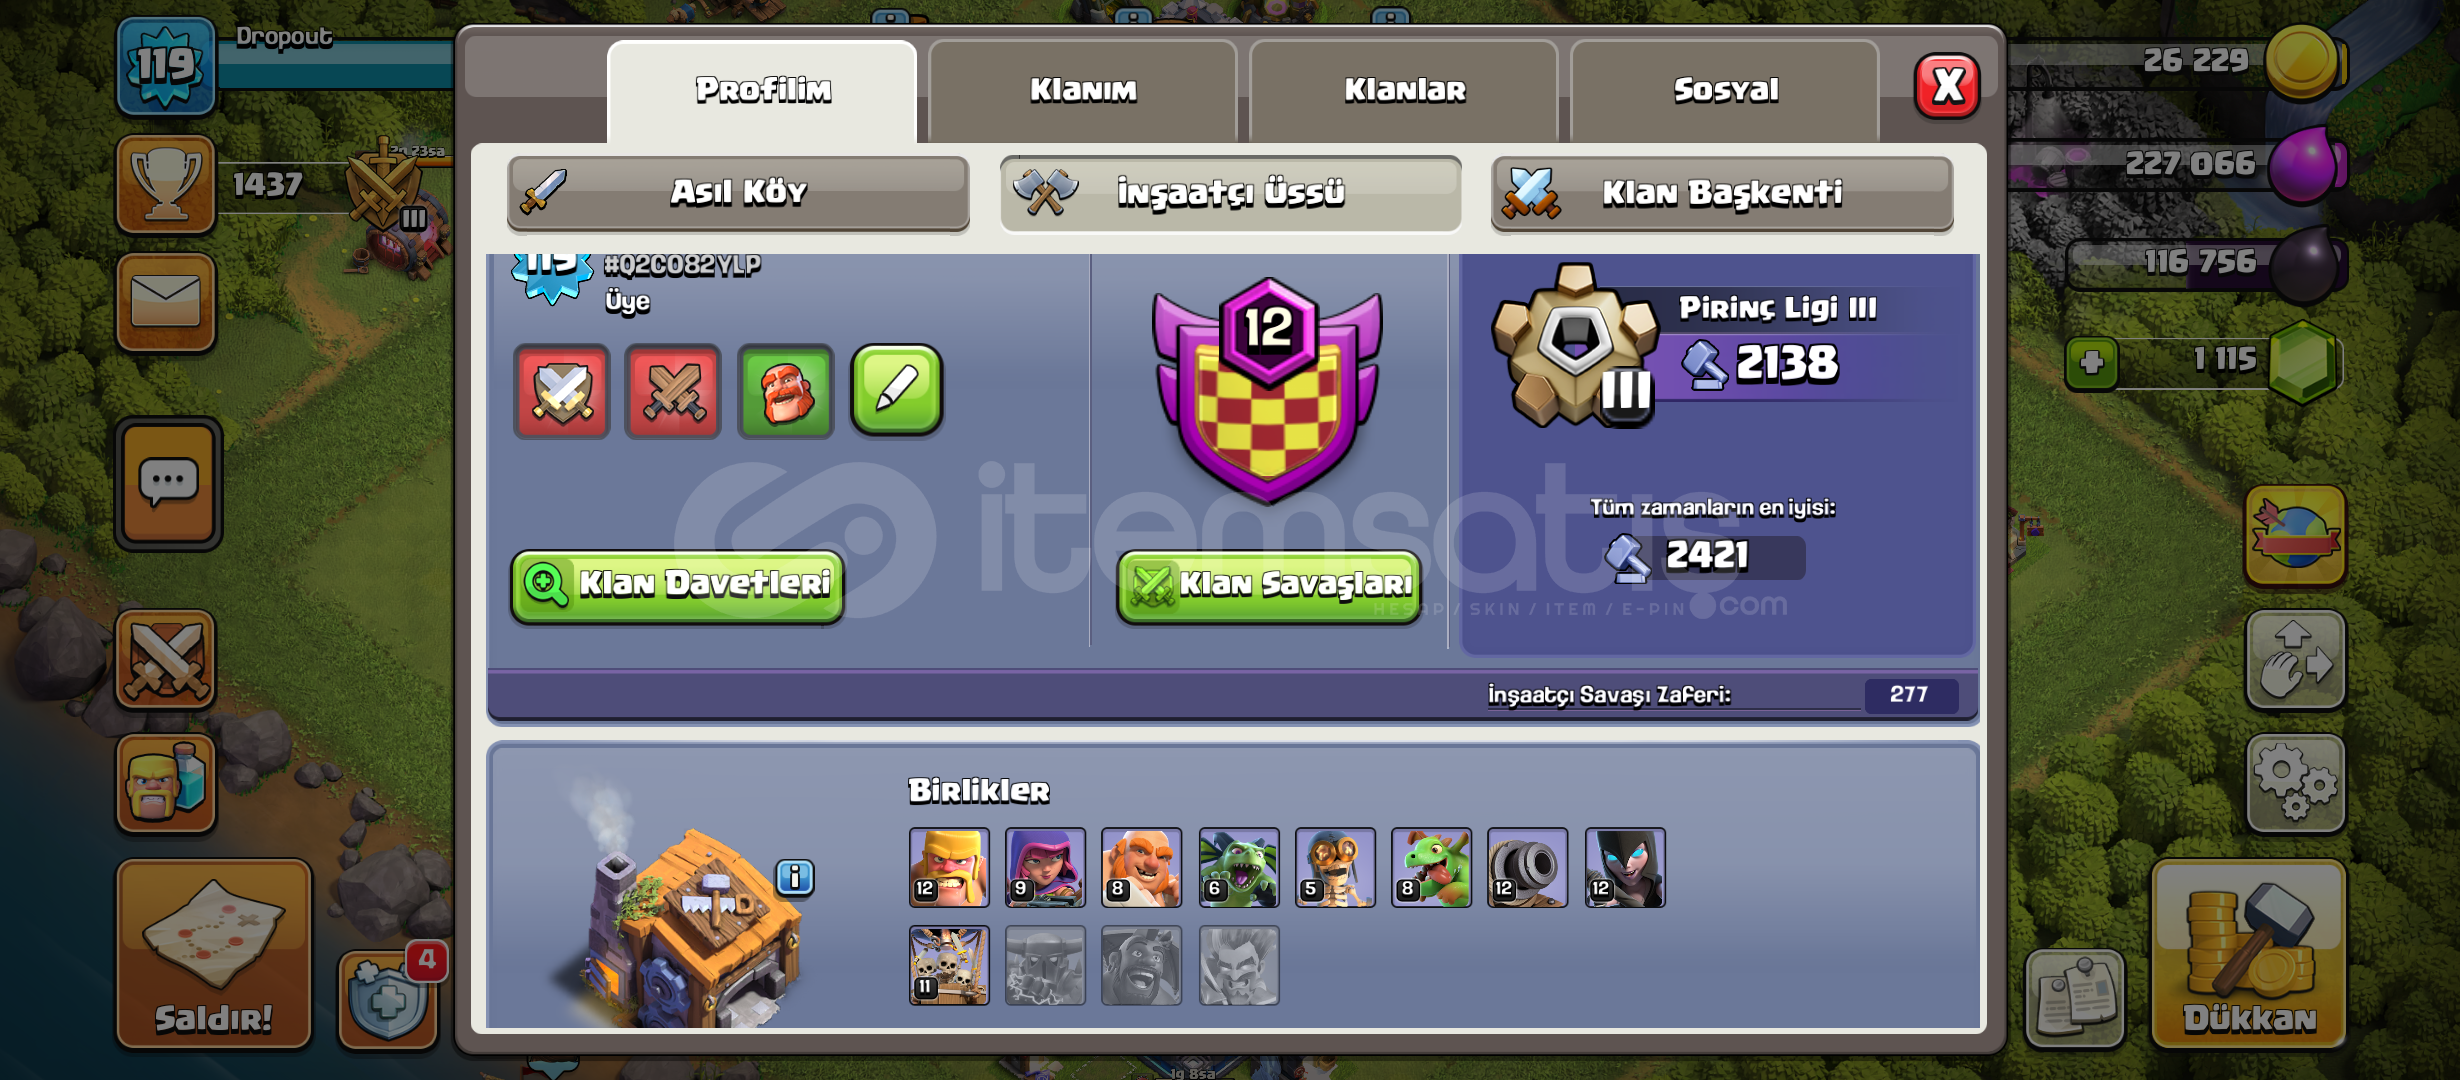Switch to the Sosyal tab
Image resolution: width=2460 pixels, height=1080 pixels.
click(x=1725, y=91)
